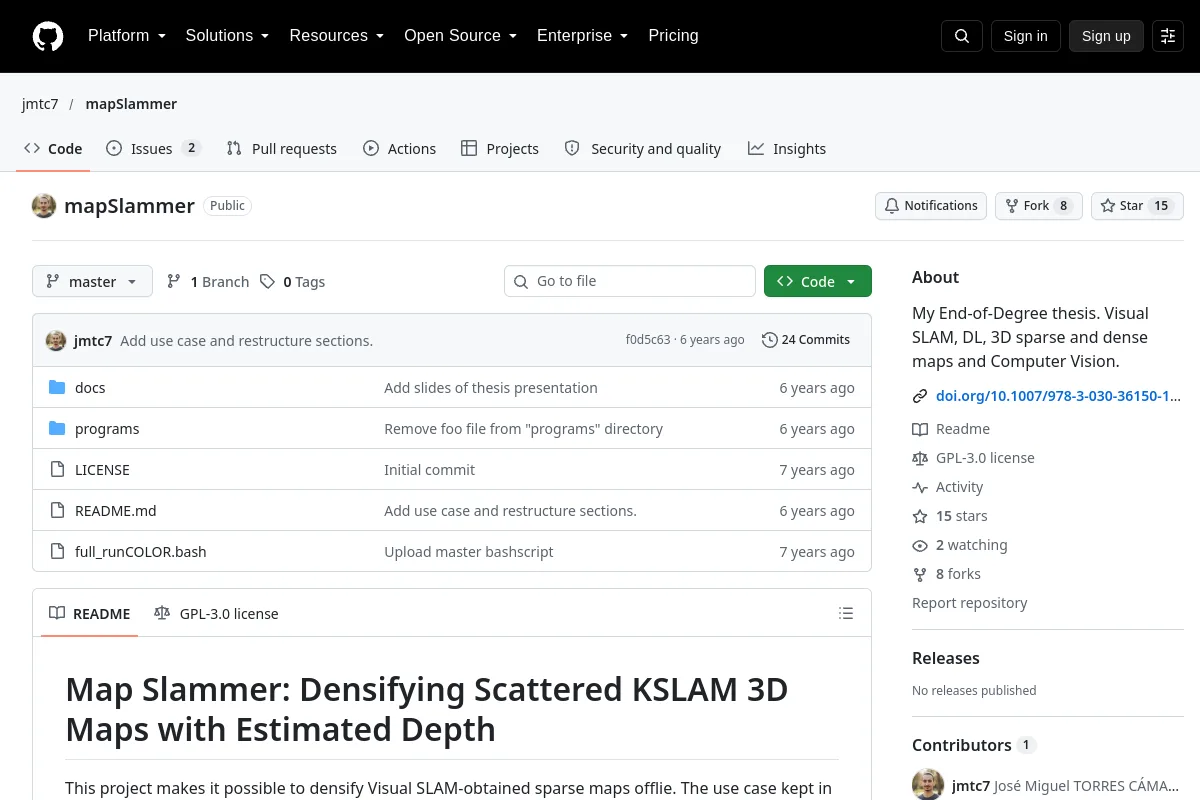This screenshot has height=800, width=1200.
Task: Open the search magnifier in header
Action: pyautogui.click(x=962, y=36)
